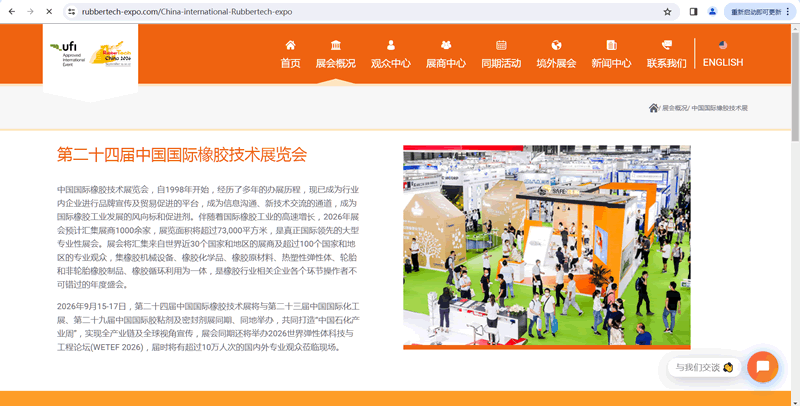
Task: Open the orange chat bubble button
Action: 762,367
